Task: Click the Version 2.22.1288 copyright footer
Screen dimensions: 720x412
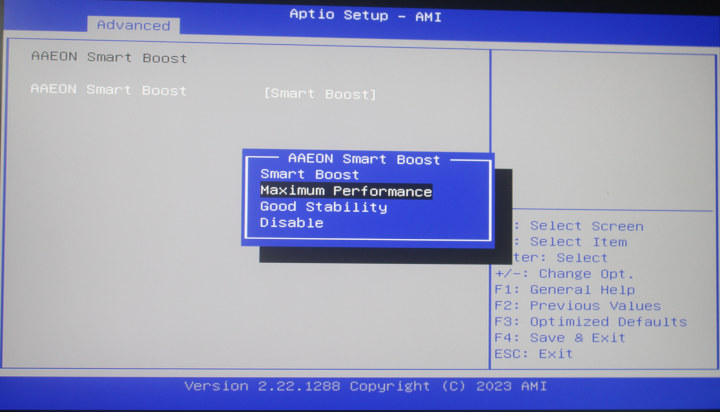Action: [x=366, y=386]
